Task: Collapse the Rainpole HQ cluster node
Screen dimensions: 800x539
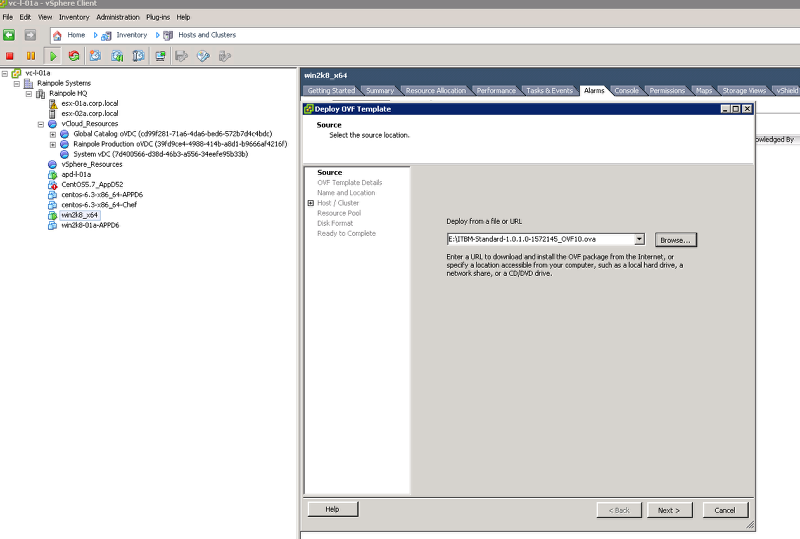Action: click(x=29, y=94)
